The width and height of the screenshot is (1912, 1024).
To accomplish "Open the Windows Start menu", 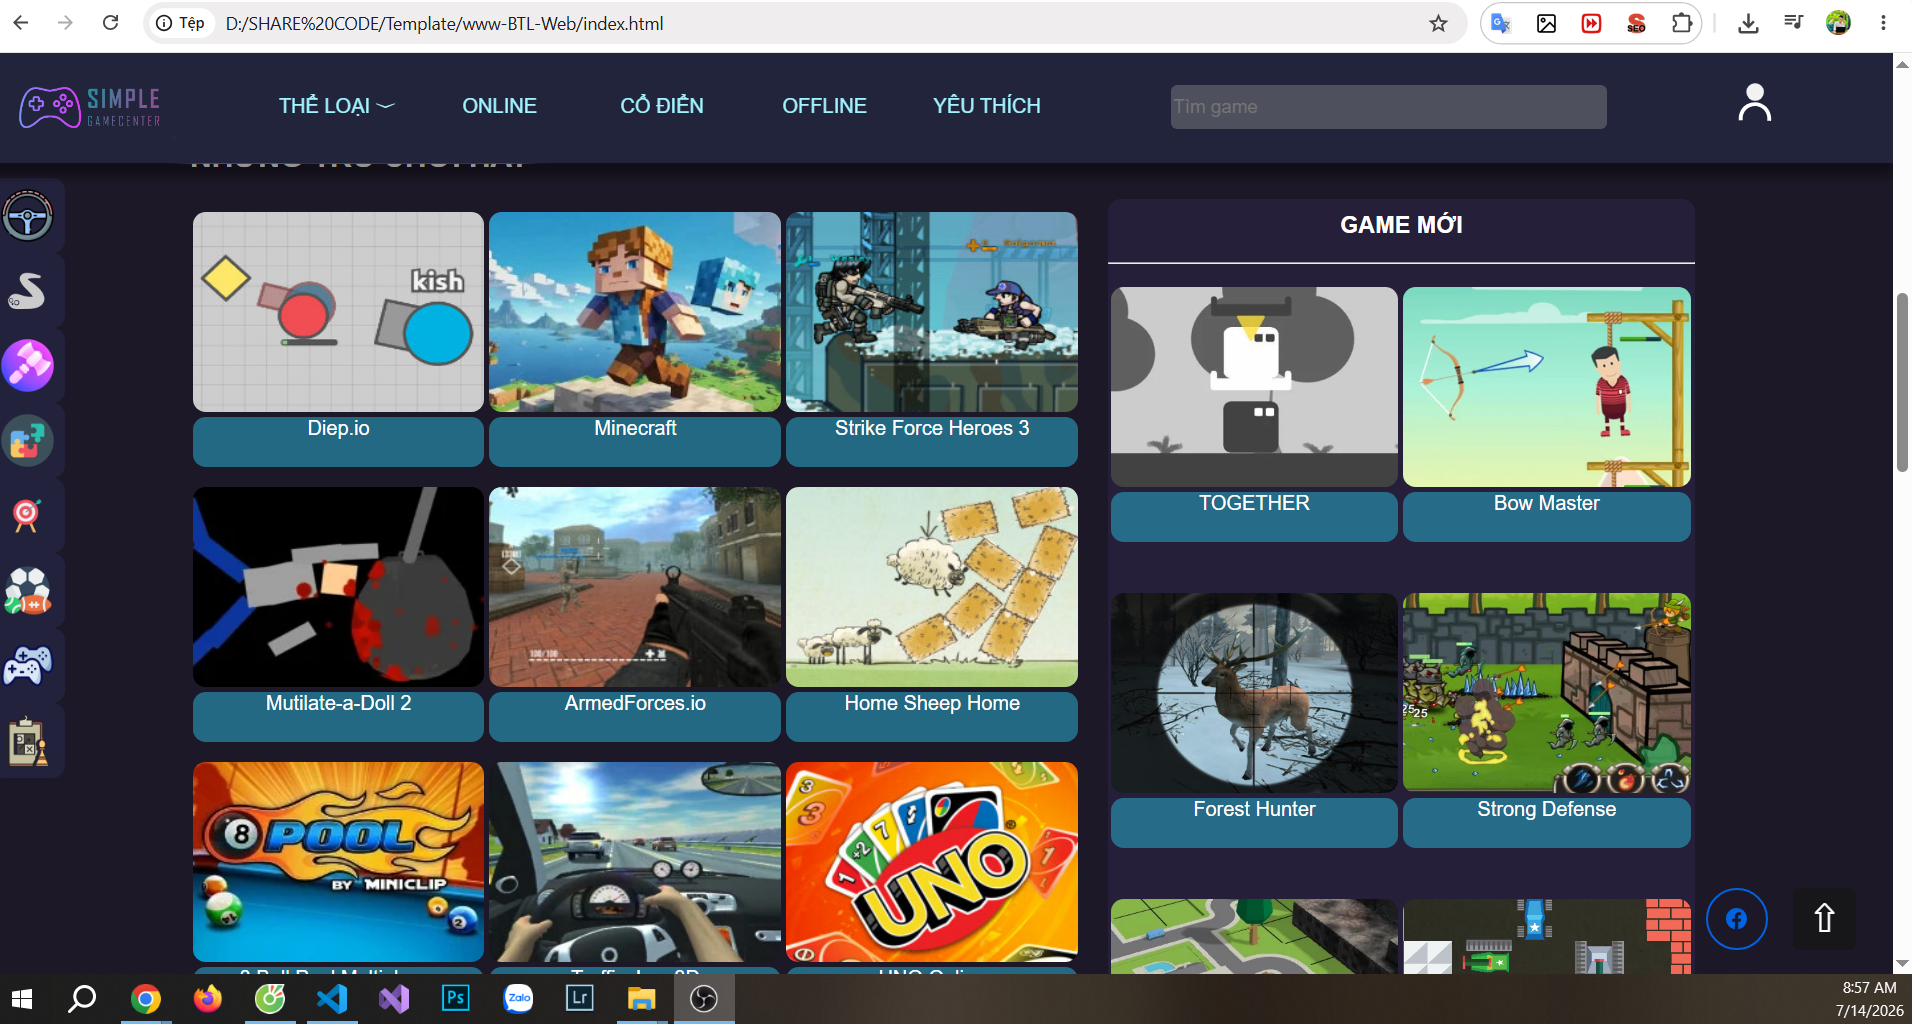I will pyautogui.click(x=22, y=998).
